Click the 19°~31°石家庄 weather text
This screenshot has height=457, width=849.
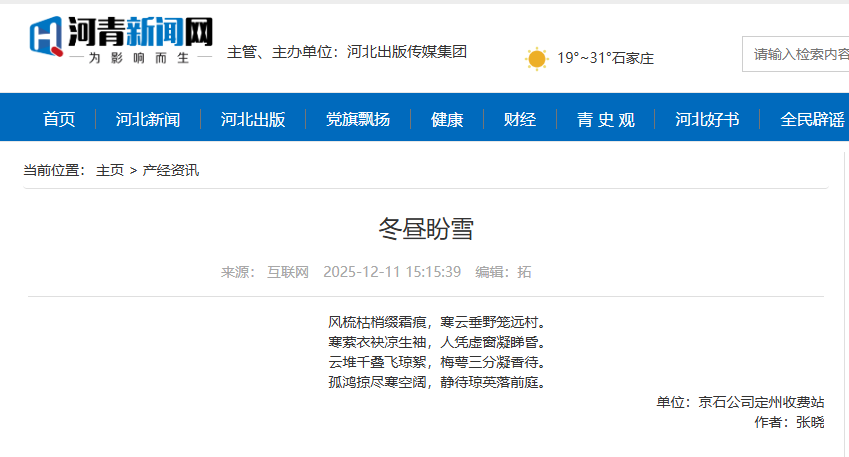pyautogui.click(x=605, y=58)
